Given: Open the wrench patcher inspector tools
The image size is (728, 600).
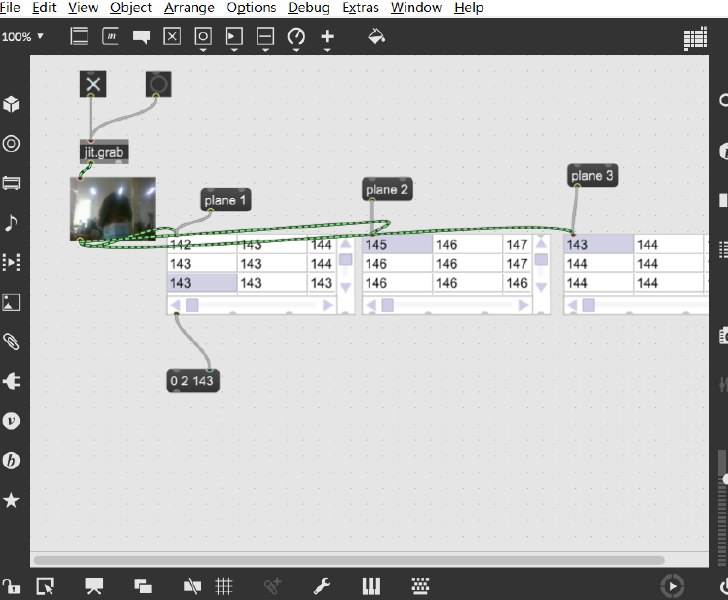Looking at the screenshot, I should 322,586.
